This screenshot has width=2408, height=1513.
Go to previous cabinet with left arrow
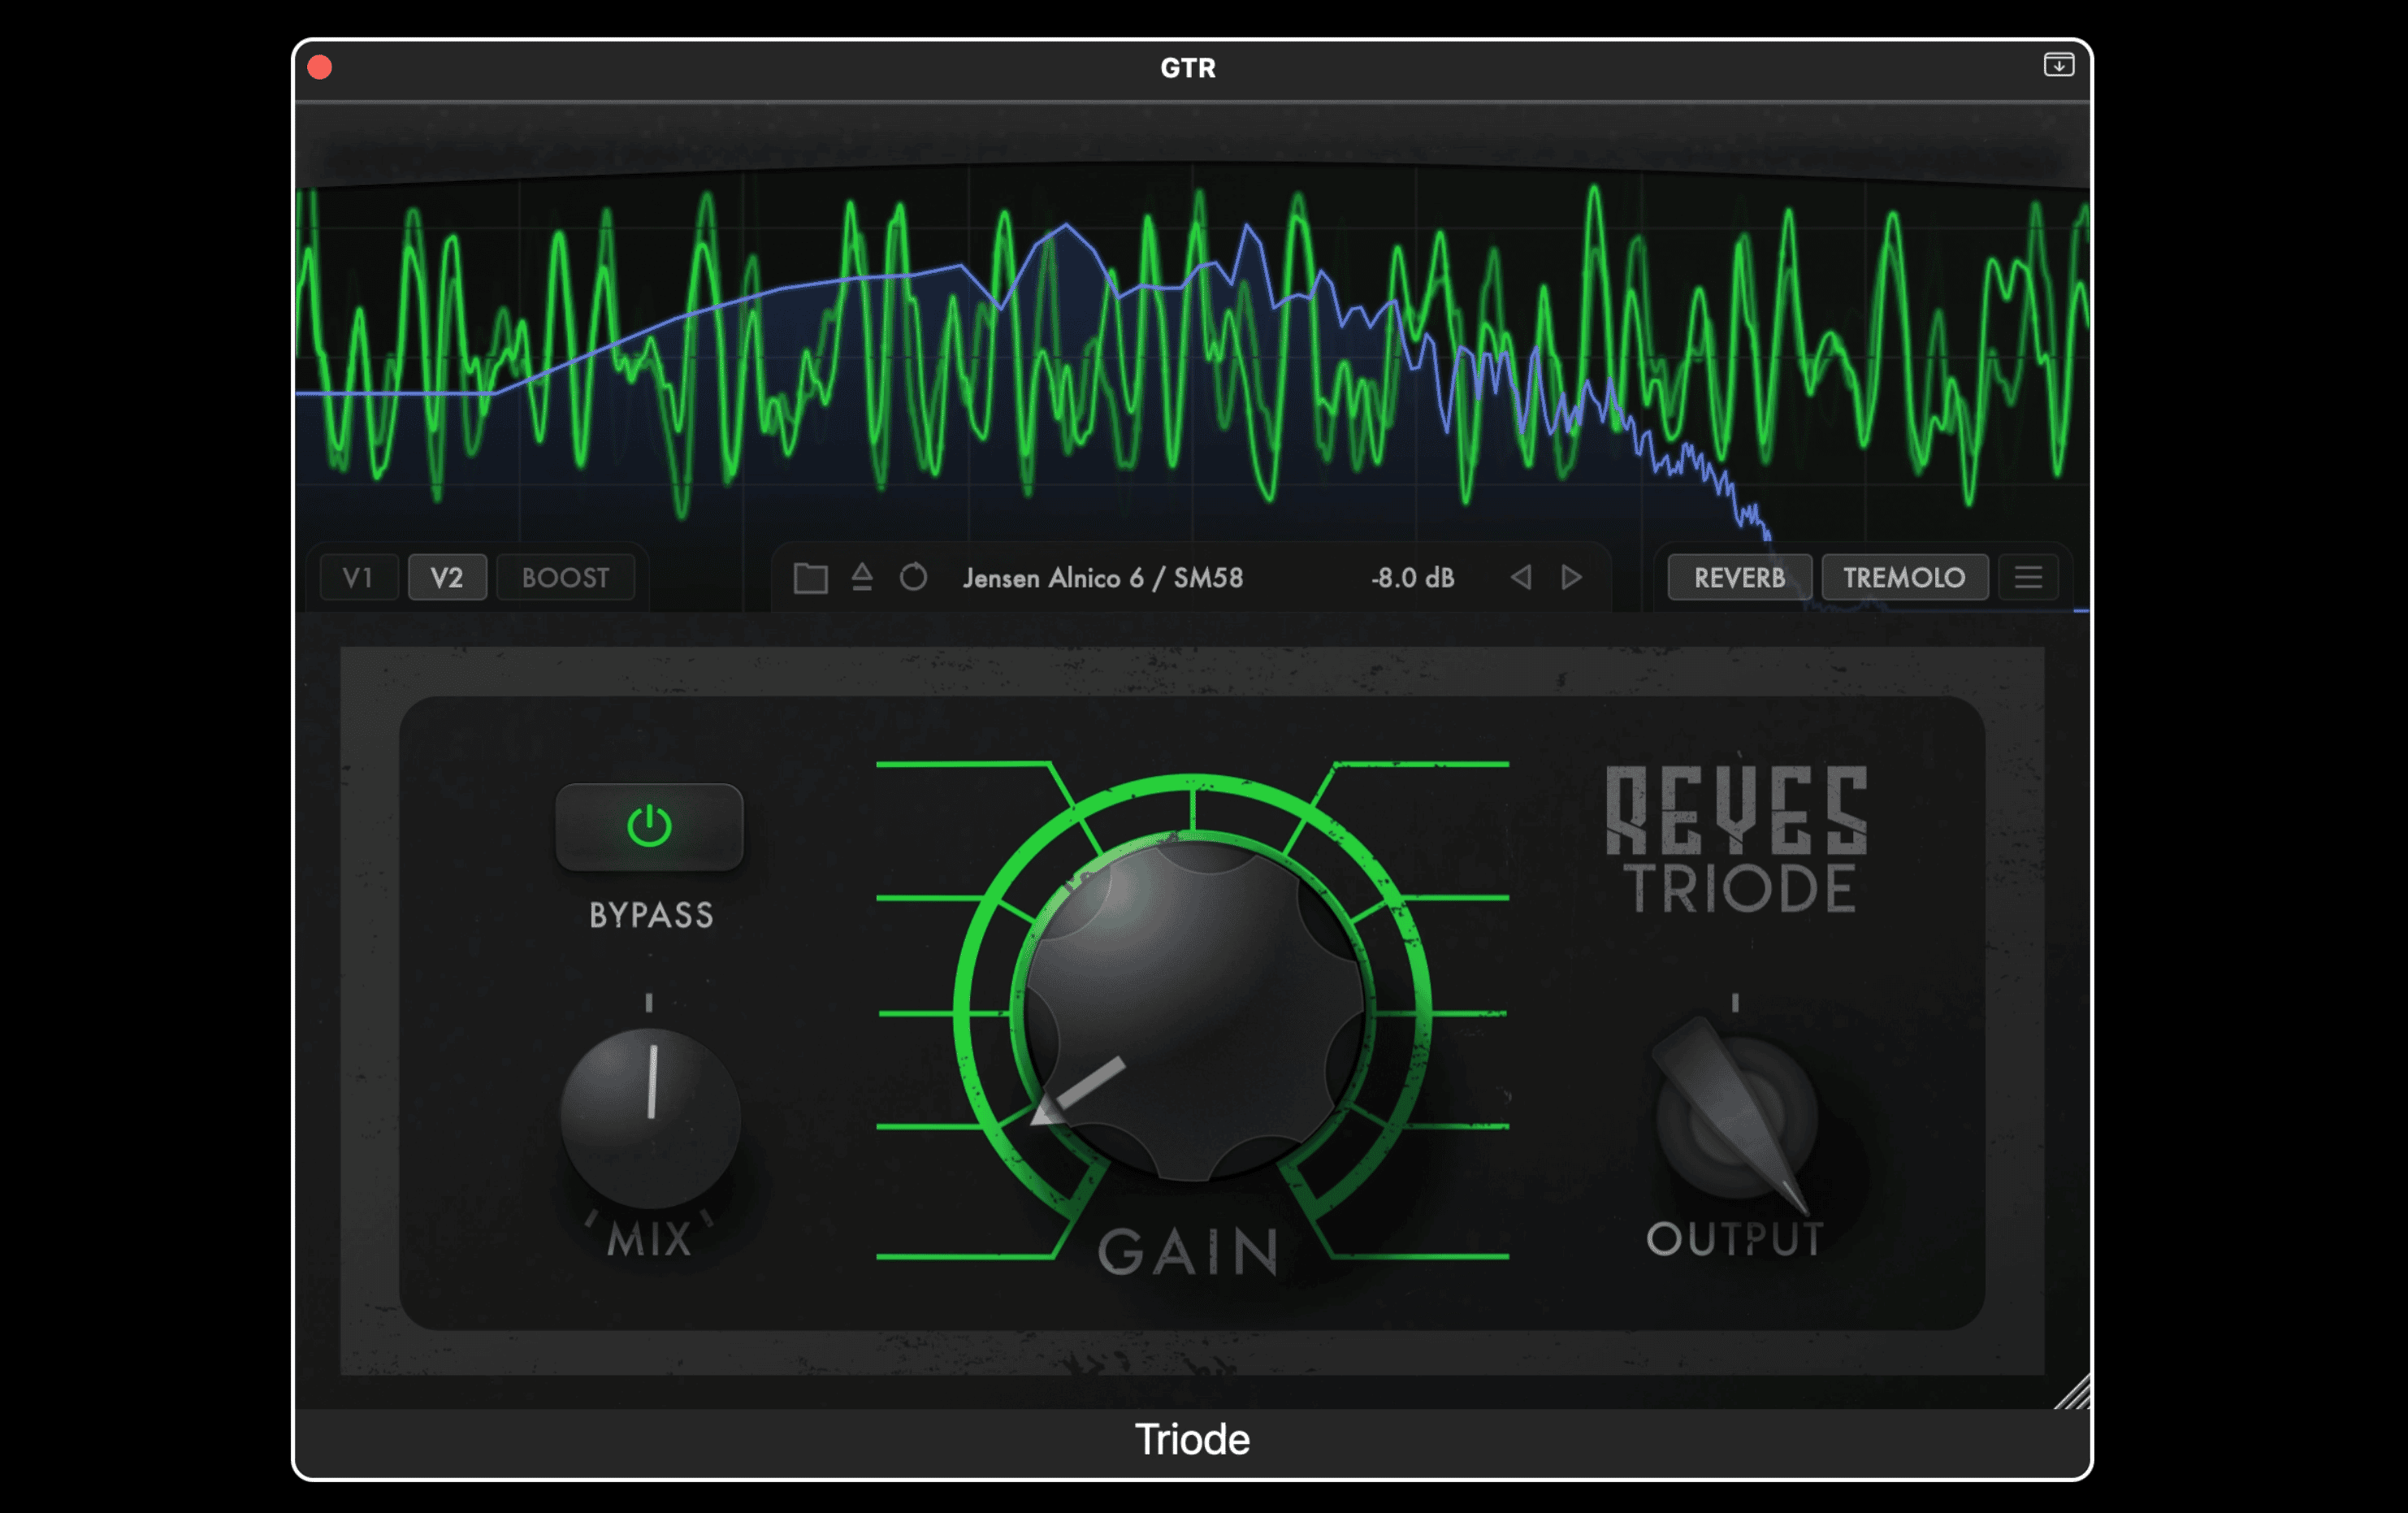pyautogui.click(x=1521, y=577)
